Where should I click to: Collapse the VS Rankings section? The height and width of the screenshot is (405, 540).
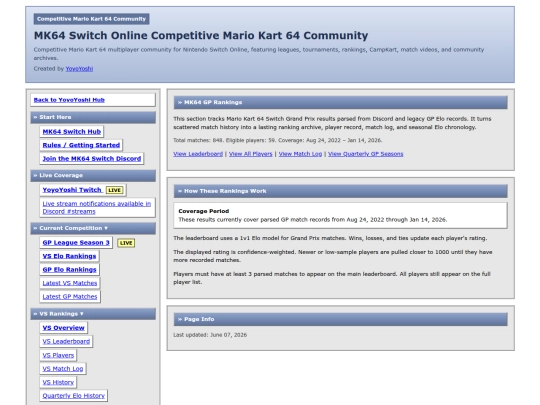tap(93, 314)
